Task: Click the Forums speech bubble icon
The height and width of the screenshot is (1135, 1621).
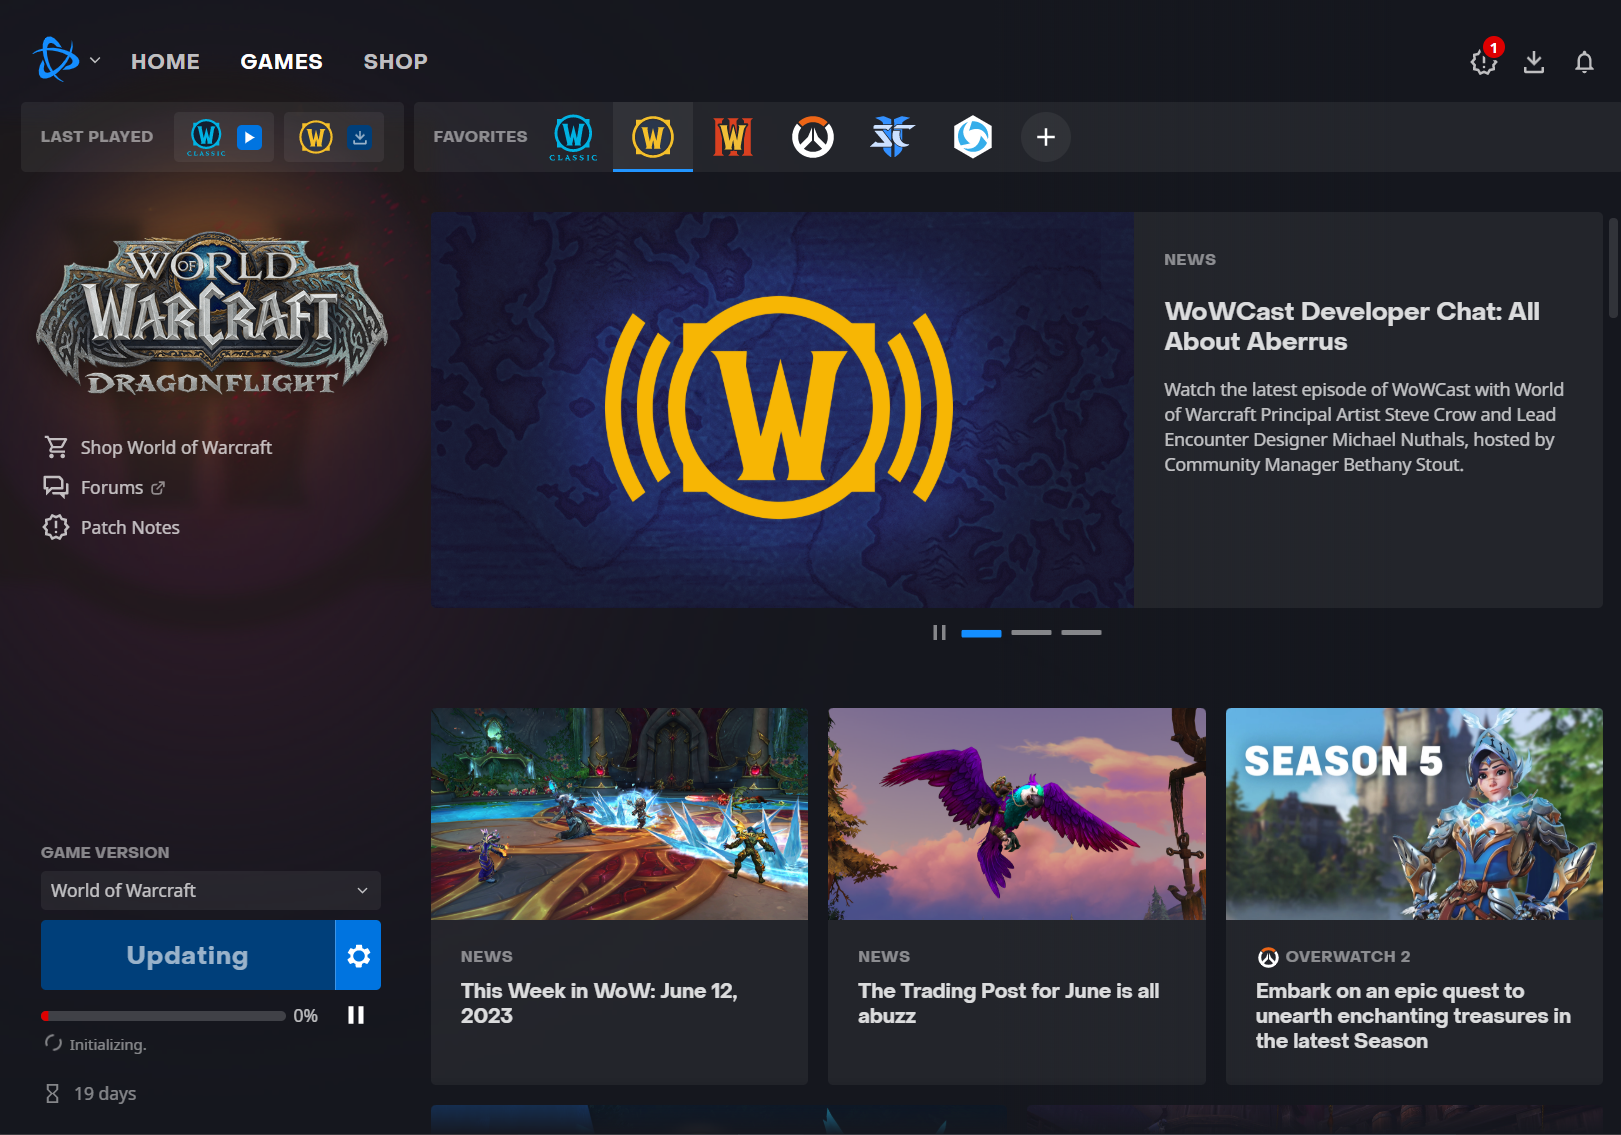Action: pos(56,487)
